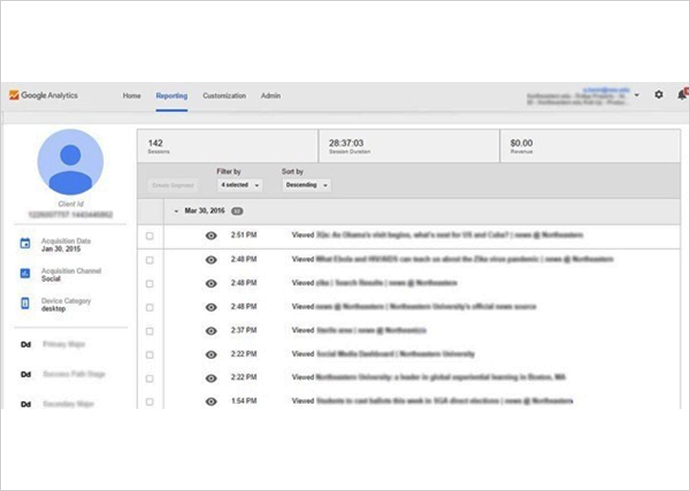Click the Google Analytics logo
This screenshot has height=491, width=690.
coord(43,96)
